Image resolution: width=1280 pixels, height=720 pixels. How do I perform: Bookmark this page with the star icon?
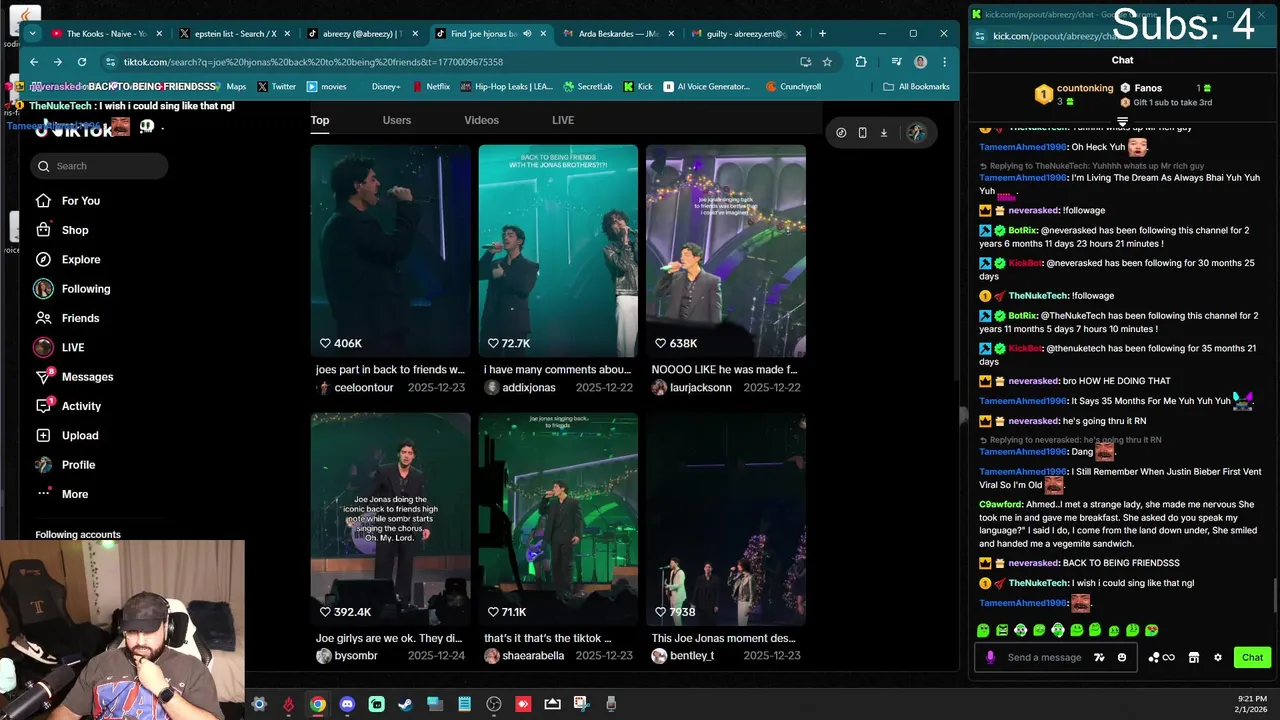pos(827,62)
